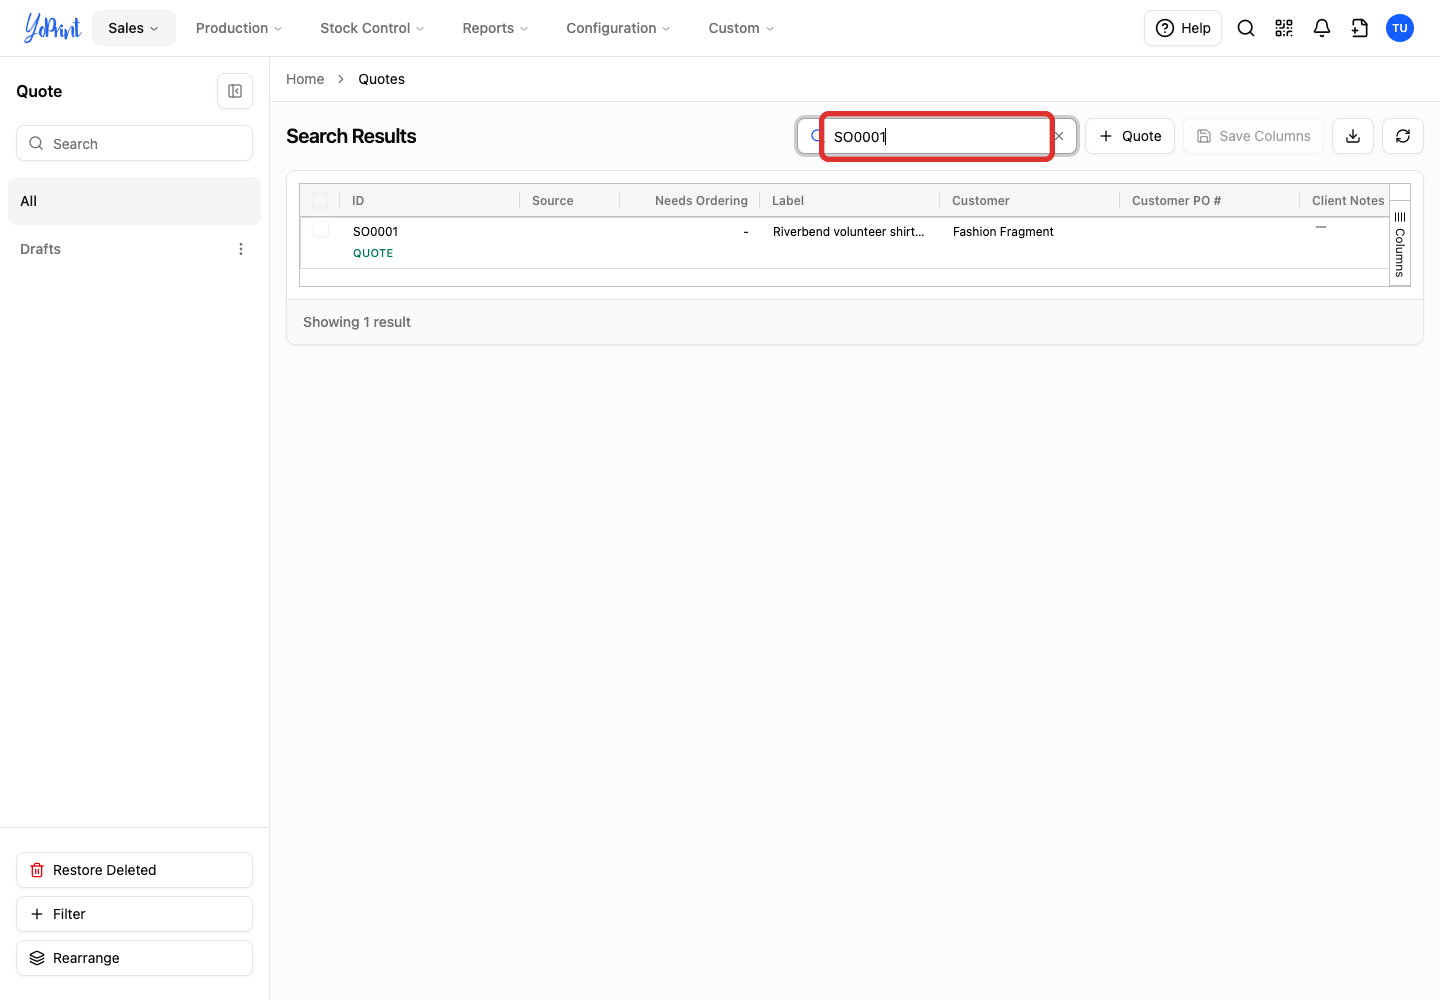Open the TU user avatar menu
Viewport: 1440px width, 1000px height.
1400,28
